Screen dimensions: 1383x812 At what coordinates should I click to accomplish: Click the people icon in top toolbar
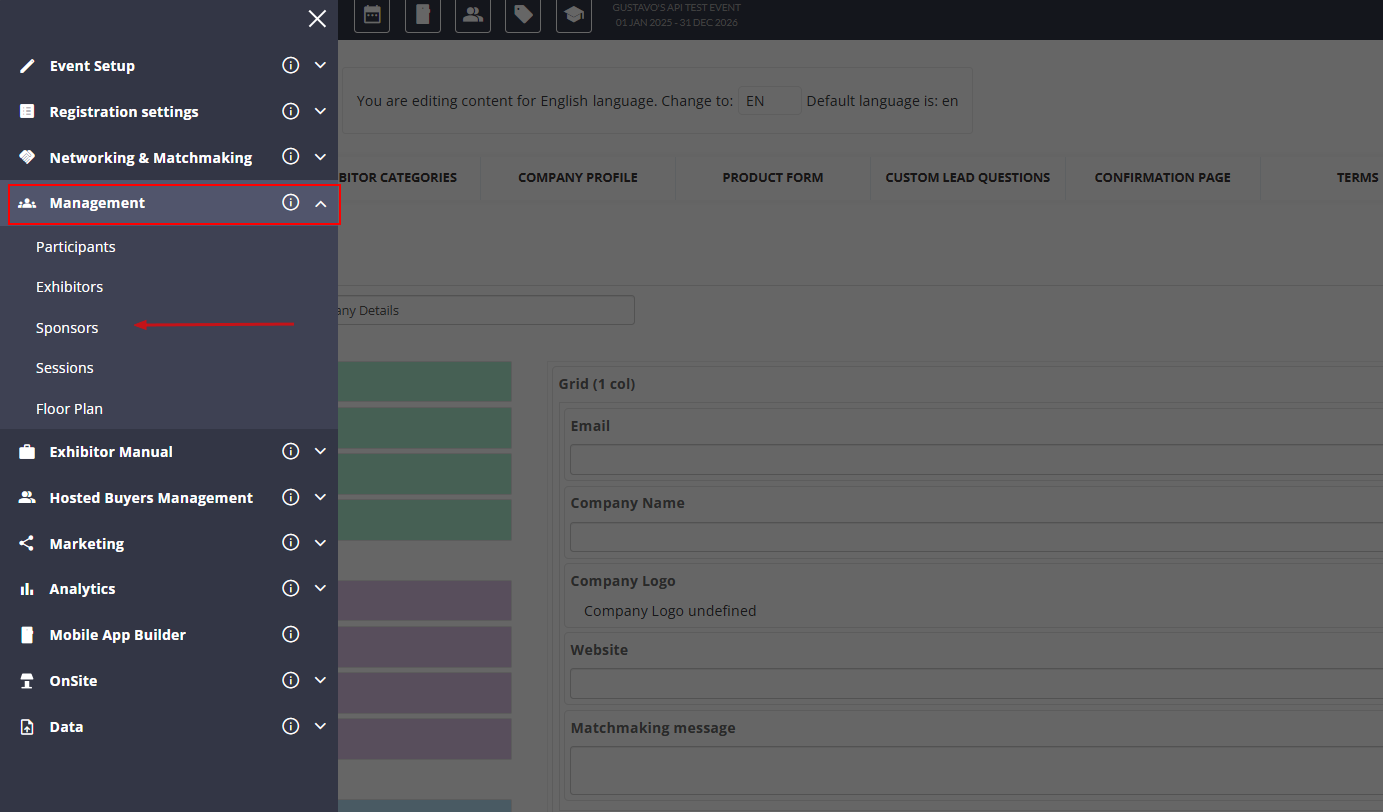point(473,15)
